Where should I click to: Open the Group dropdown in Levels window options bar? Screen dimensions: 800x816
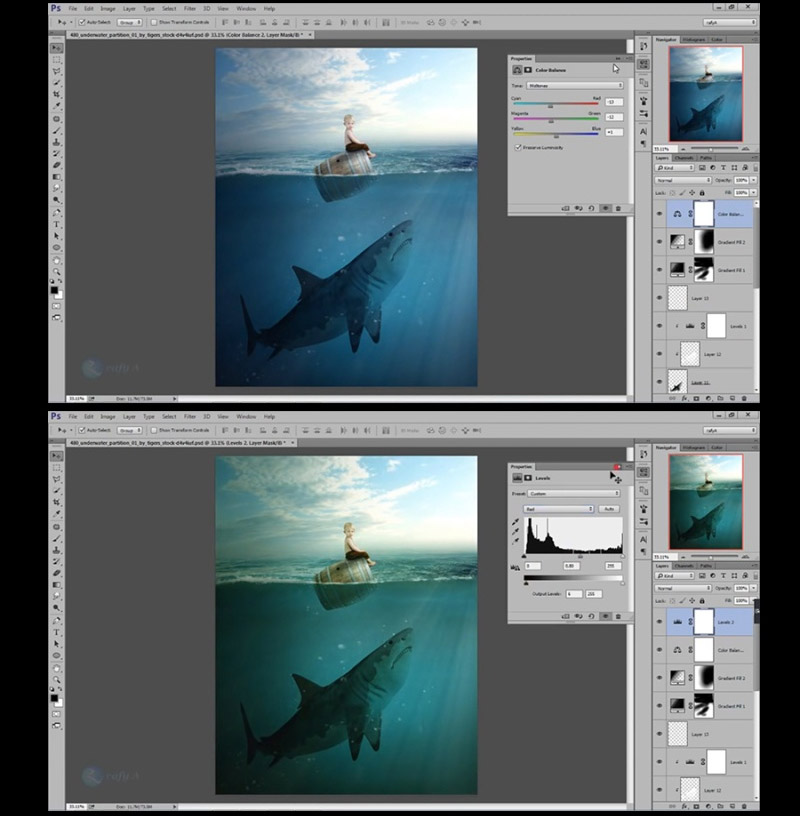[130, 430]
